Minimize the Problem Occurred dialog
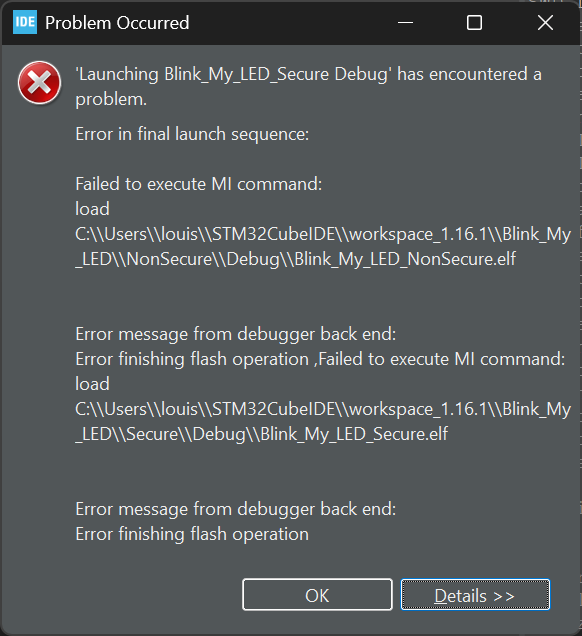 [x=405, y=22]
